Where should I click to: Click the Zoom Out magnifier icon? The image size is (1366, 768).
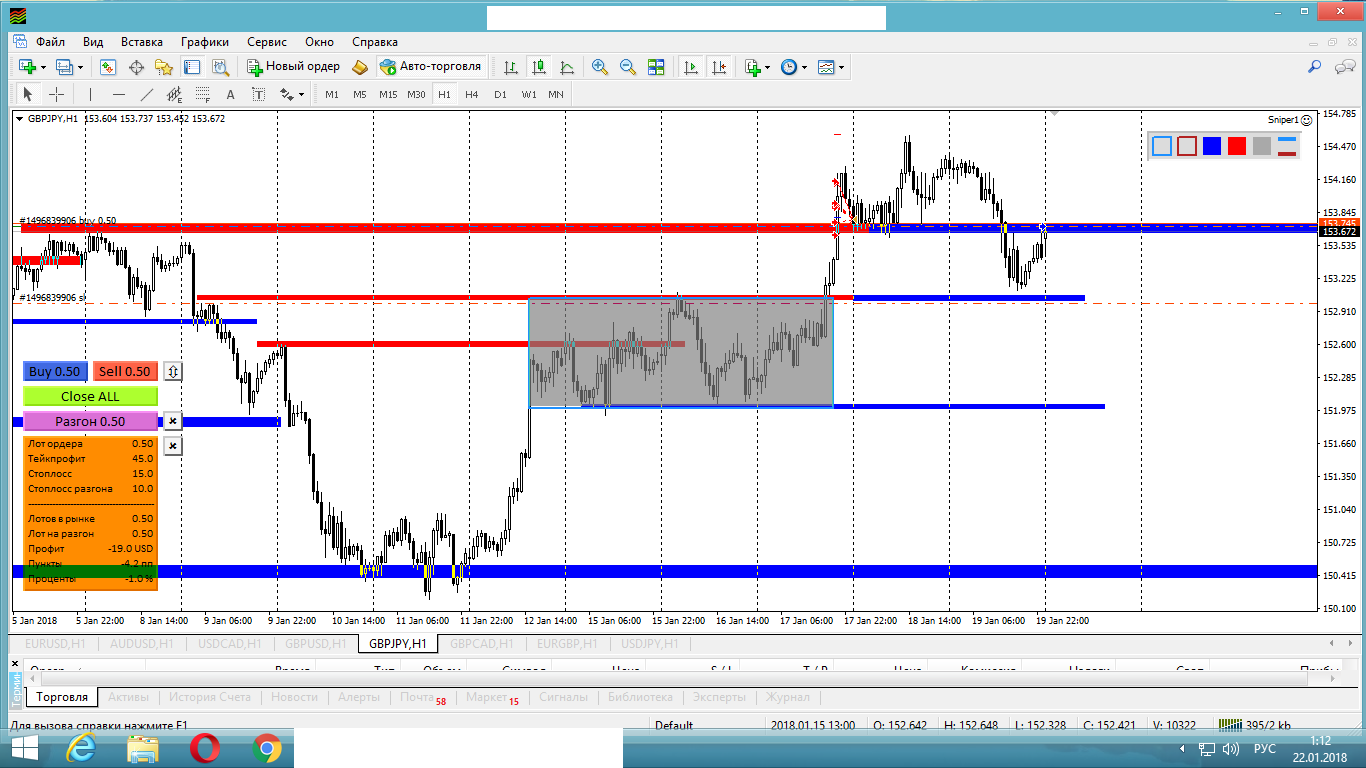pyautogui.click(x=628, y=67)
